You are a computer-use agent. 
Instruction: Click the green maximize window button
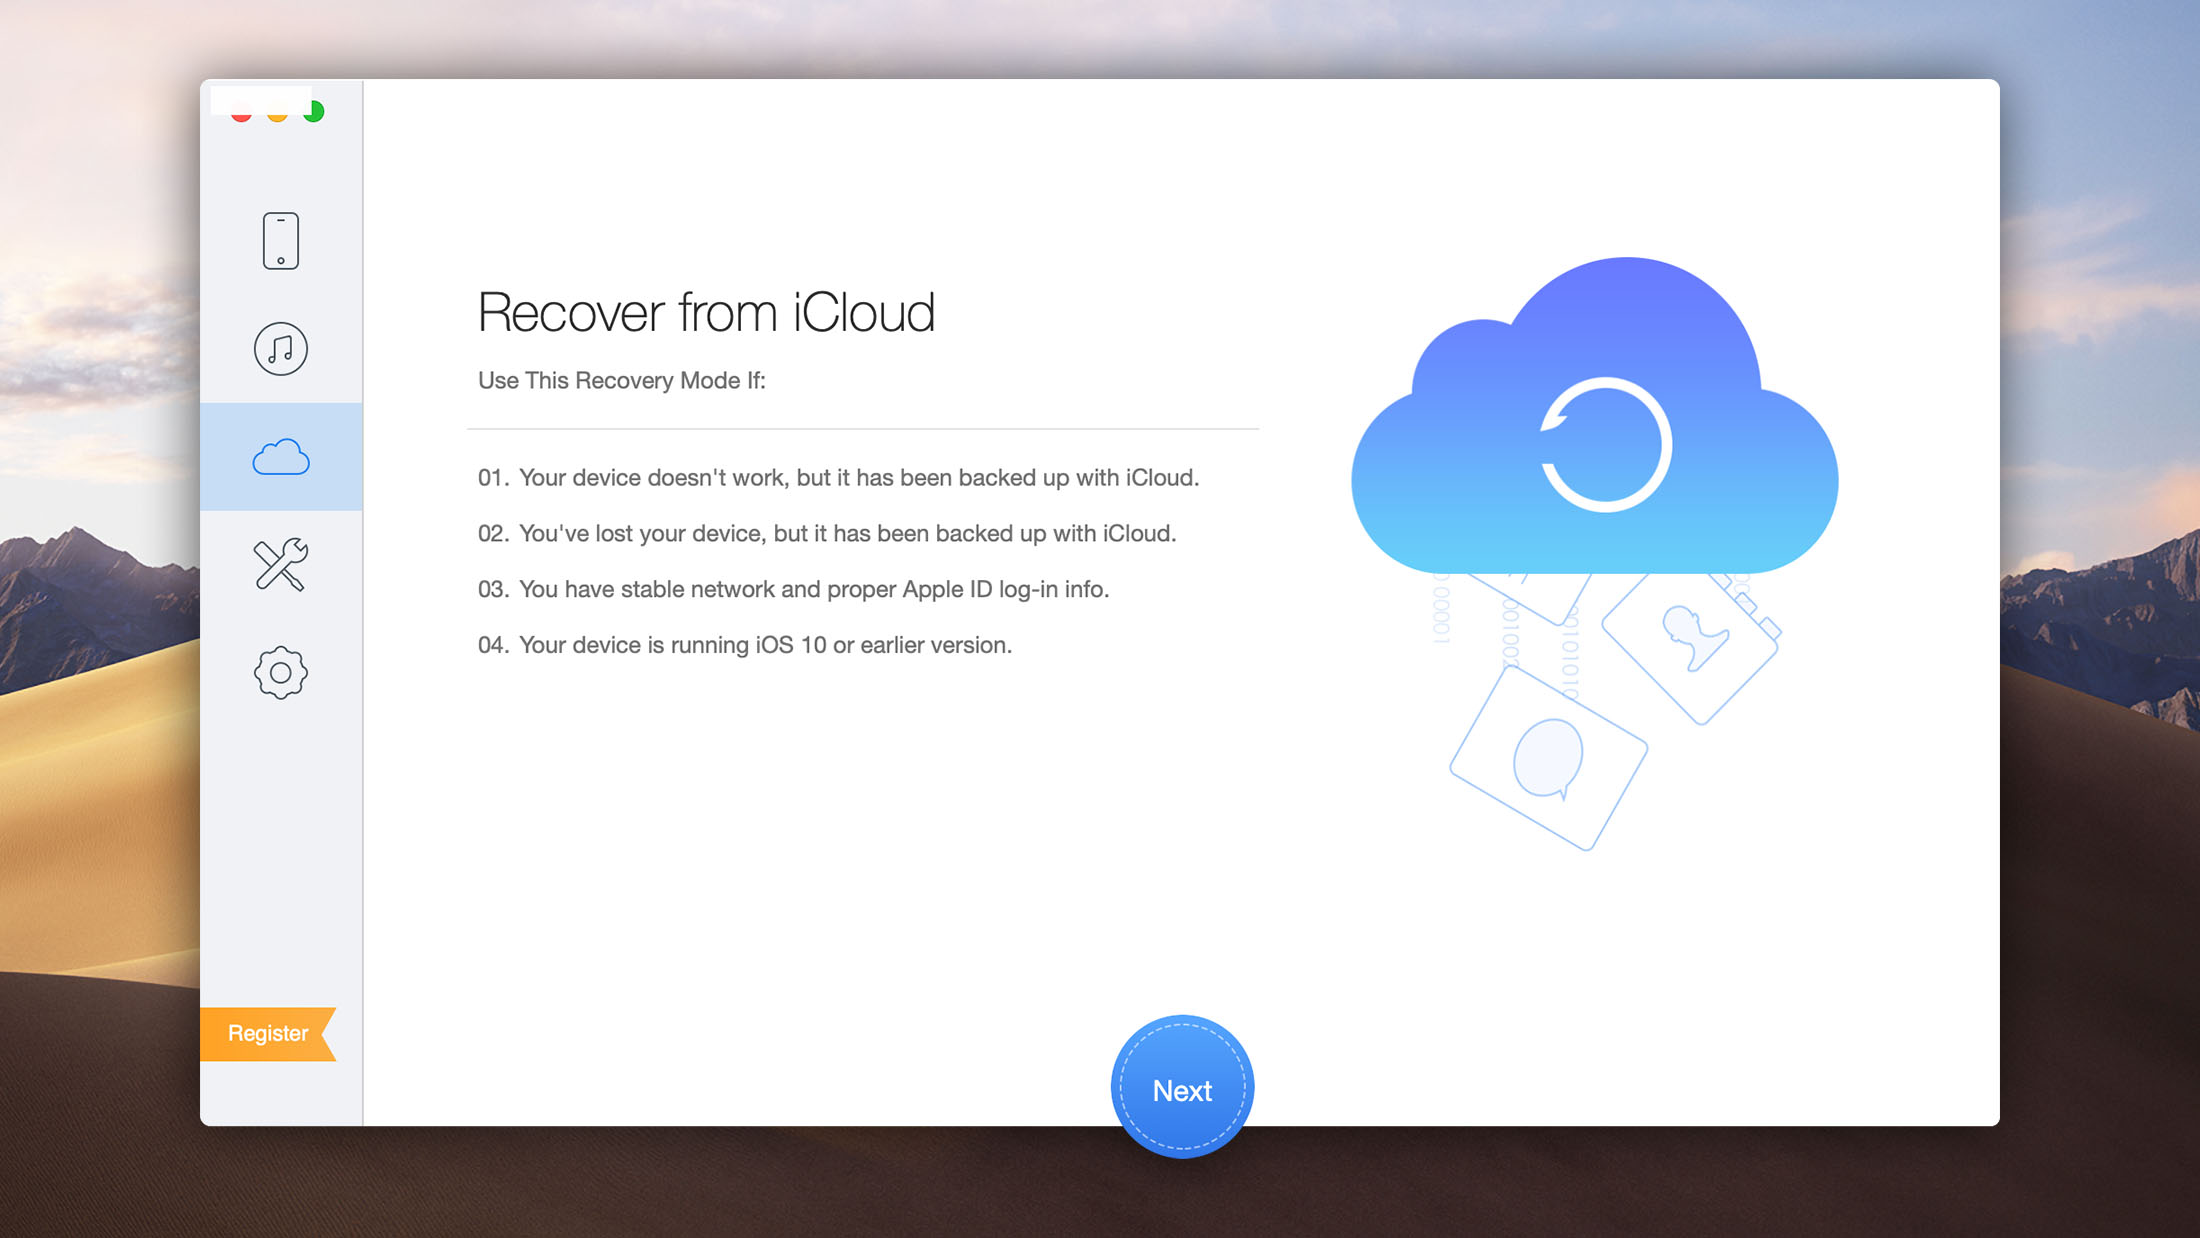[314, 111]
